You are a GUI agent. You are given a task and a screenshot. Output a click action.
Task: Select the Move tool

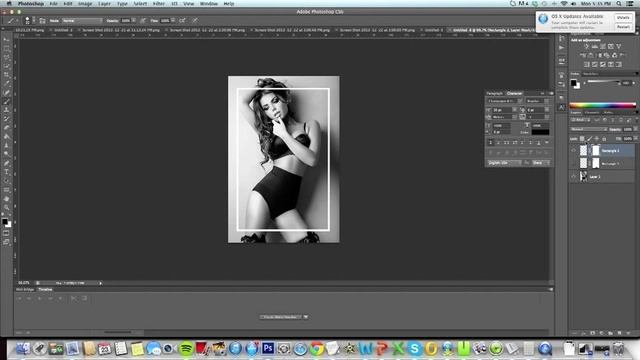tap(7, 40)
